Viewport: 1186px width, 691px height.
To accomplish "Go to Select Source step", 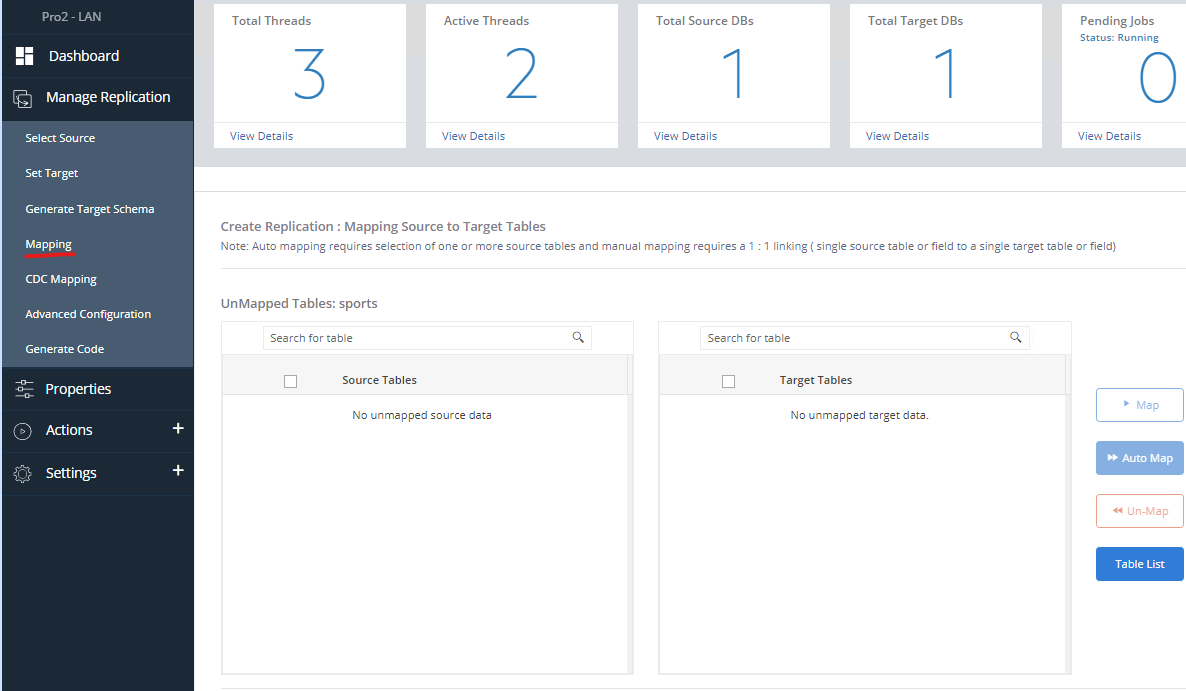I will click(x=61, y=138).
